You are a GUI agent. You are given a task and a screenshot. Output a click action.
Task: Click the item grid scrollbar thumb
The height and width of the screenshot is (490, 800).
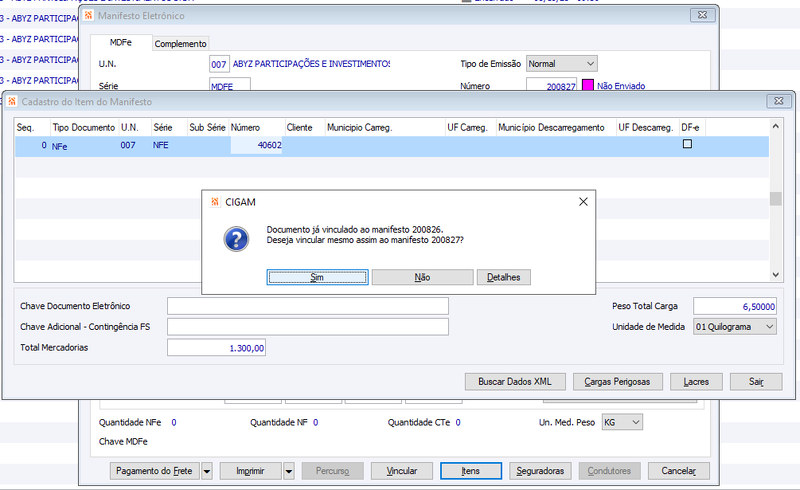pos(776,199)
